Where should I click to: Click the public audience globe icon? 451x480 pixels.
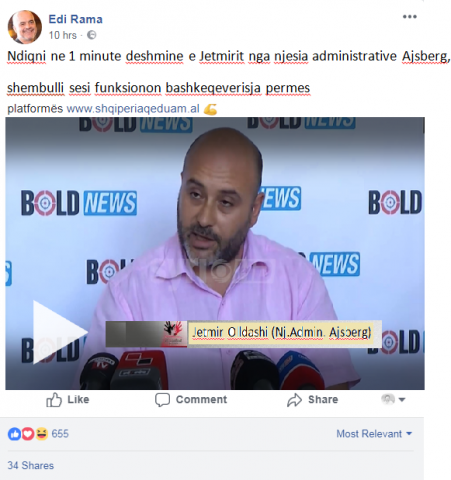92,35
